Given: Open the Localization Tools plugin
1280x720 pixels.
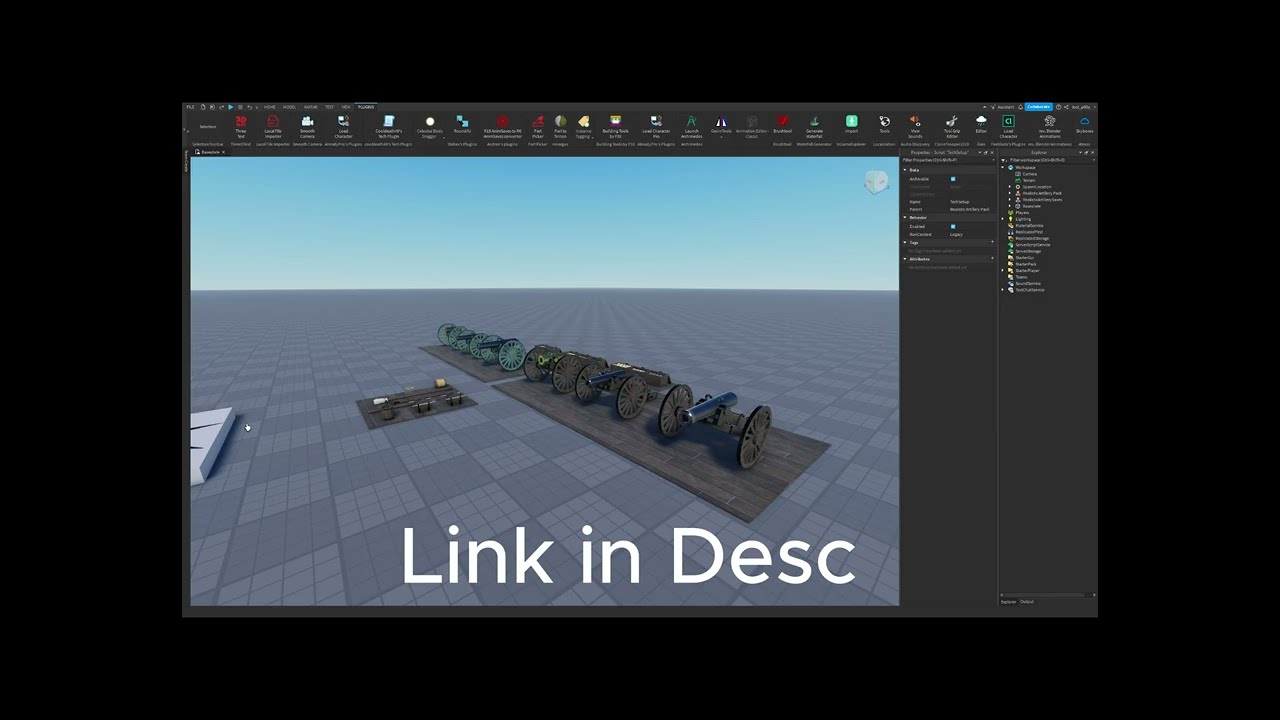Looking at the screenshot, I should click(884, 124).
